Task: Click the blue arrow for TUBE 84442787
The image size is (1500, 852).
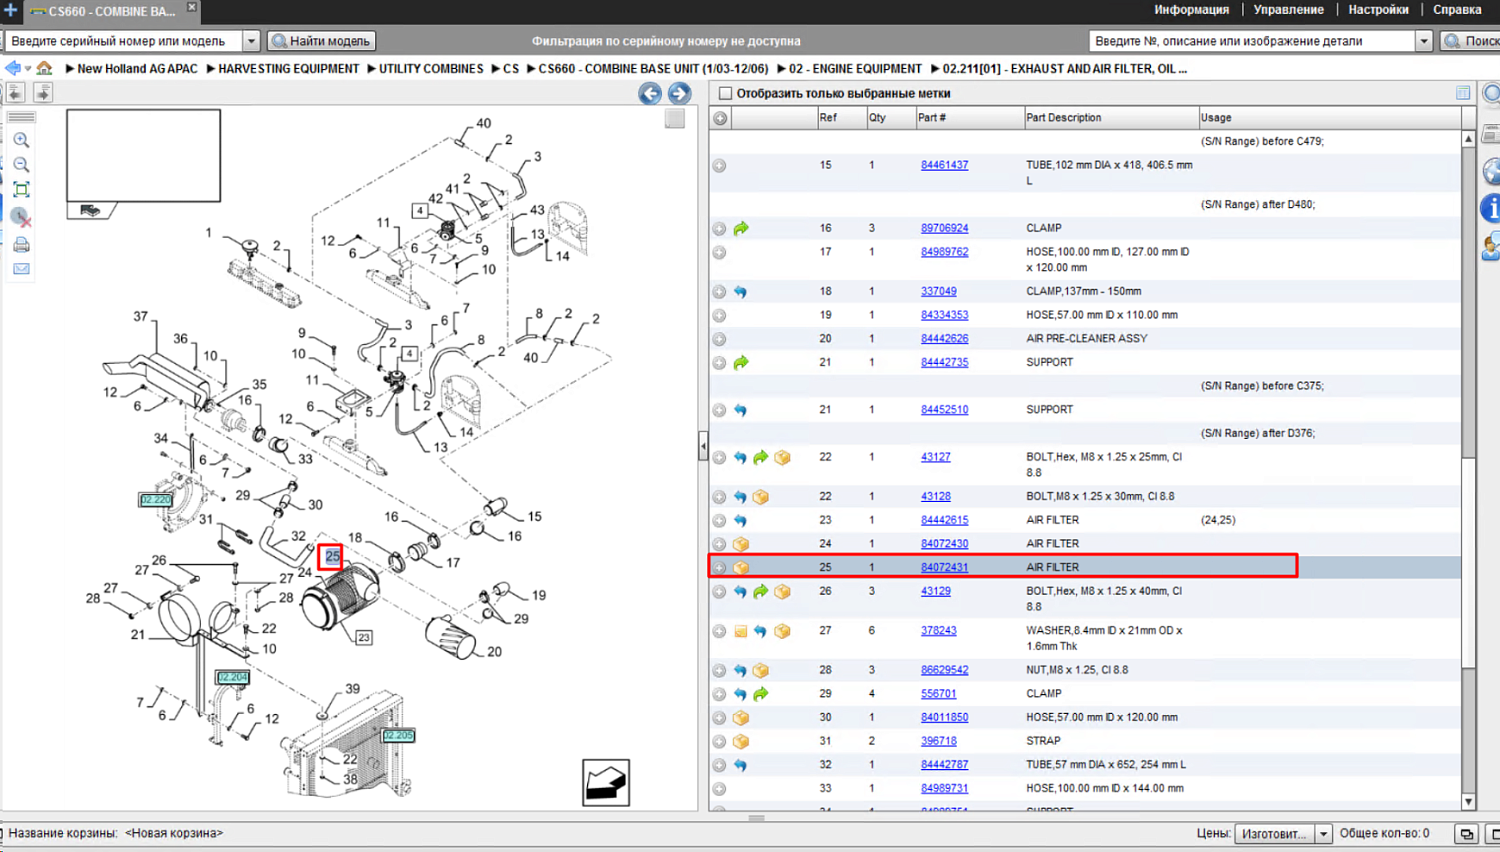Action: click(740, 765)
